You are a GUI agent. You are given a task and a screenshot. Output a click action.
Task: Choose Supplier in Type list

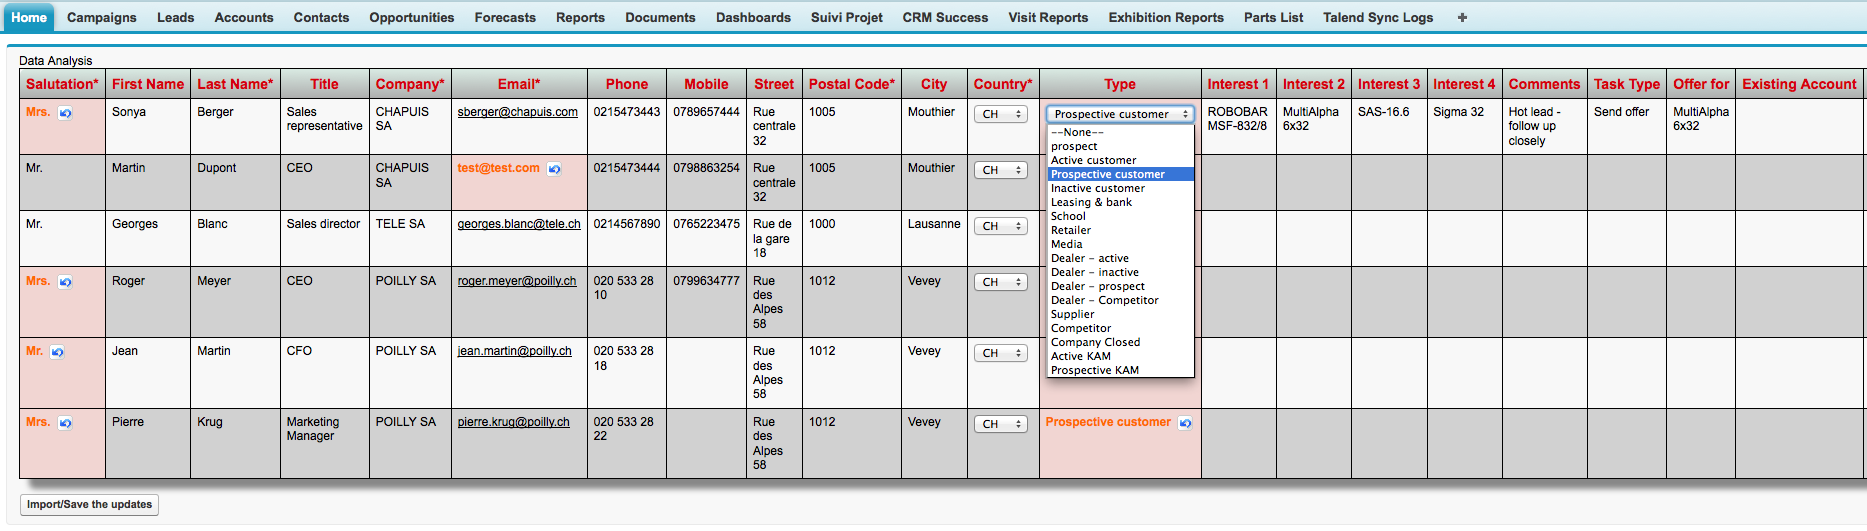pyautogui.click(x=1120, y=314)
